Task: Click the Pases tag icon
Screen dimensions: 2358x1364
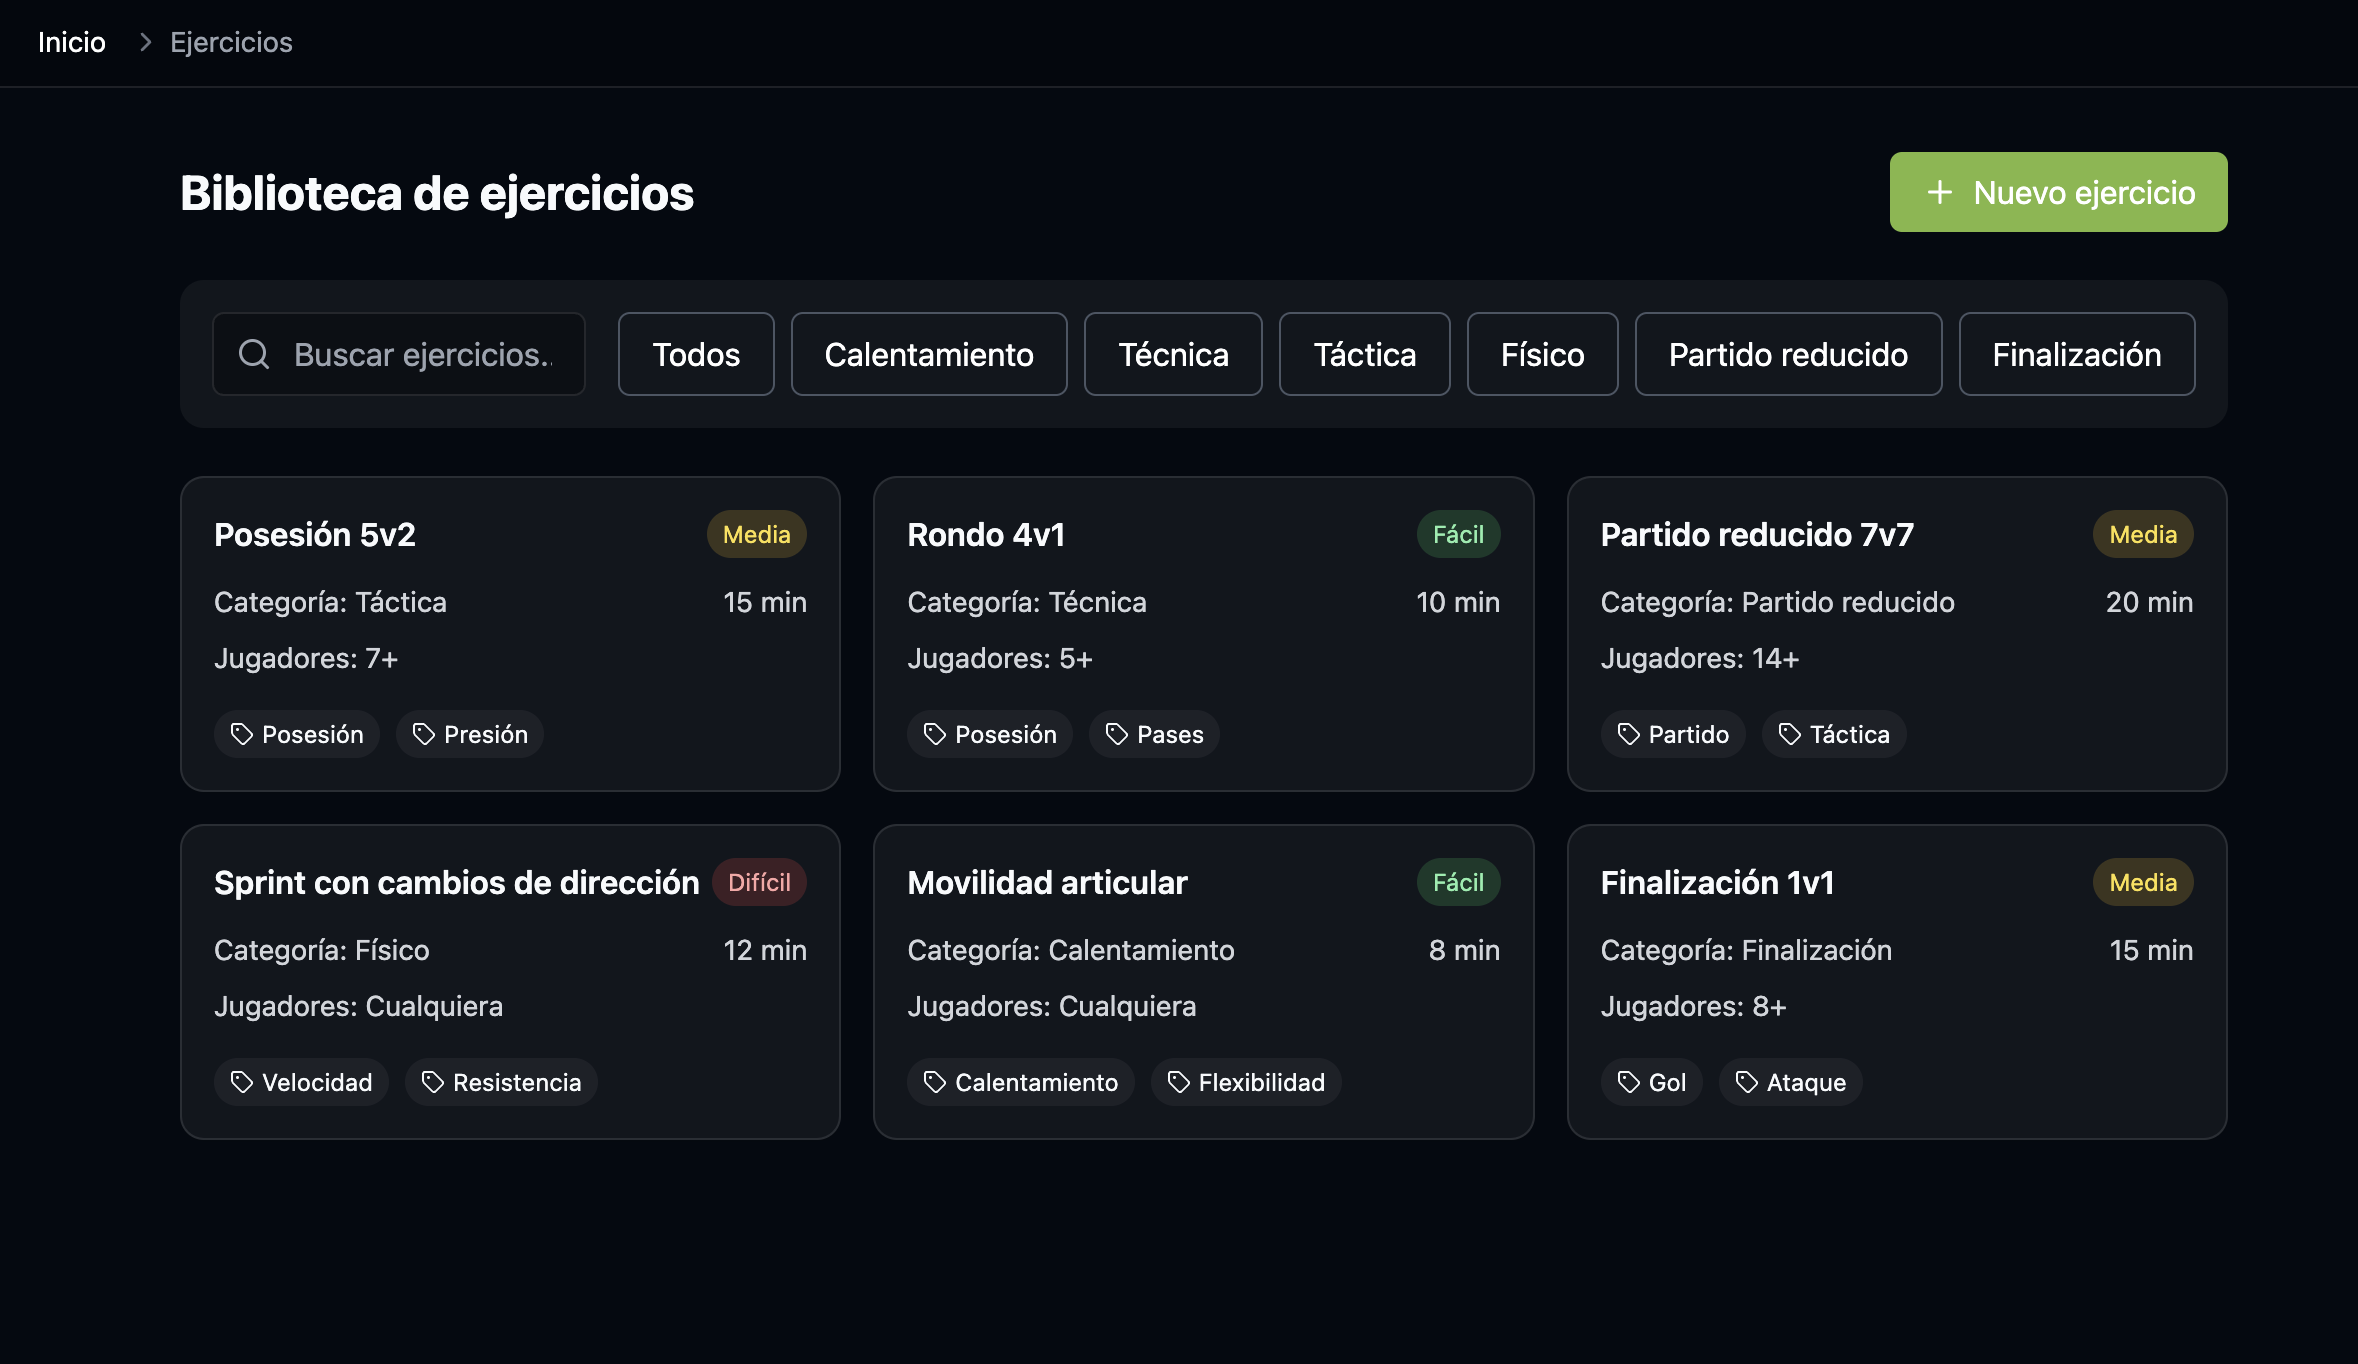Action: coord(1117,734)
